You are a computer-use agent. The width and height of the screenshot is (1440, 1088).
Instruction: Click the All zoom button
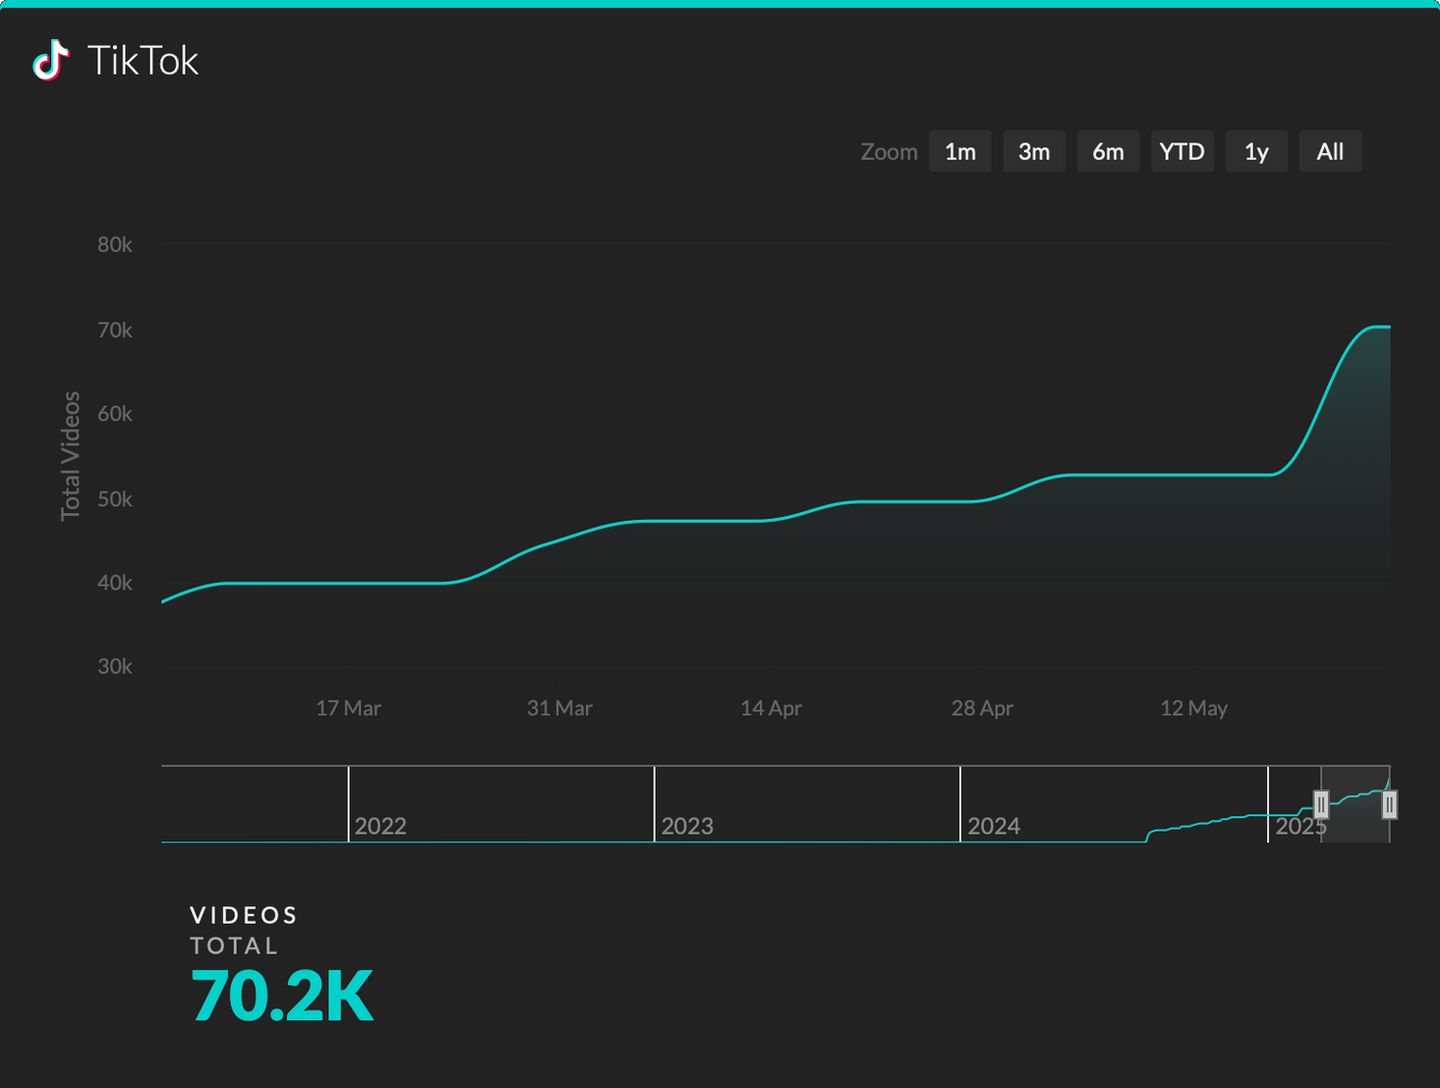point(1330,151)
